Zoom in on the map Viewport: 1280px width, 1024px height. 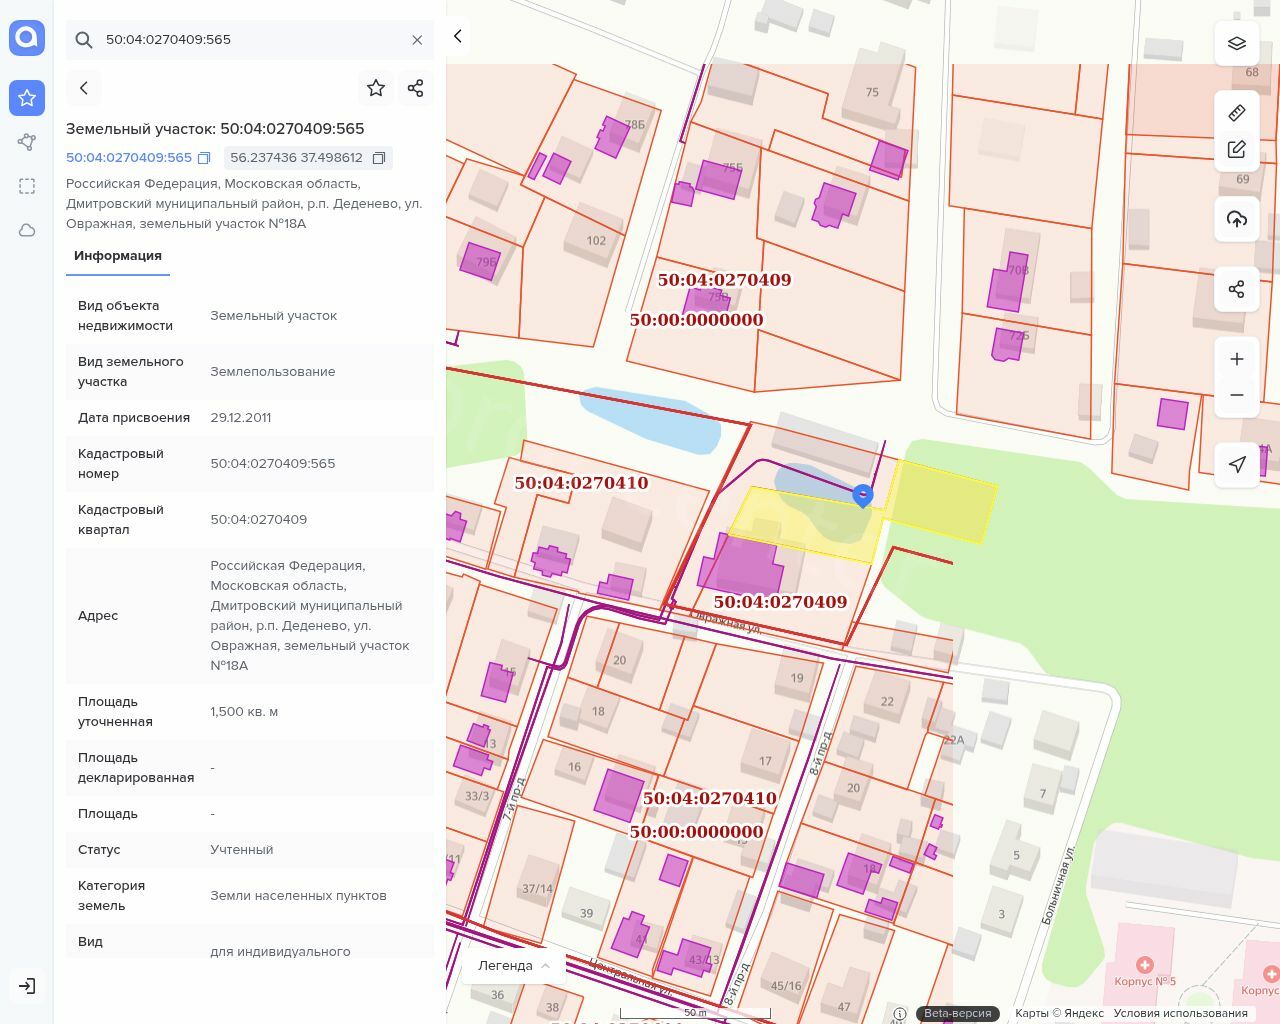[1237, 359]
